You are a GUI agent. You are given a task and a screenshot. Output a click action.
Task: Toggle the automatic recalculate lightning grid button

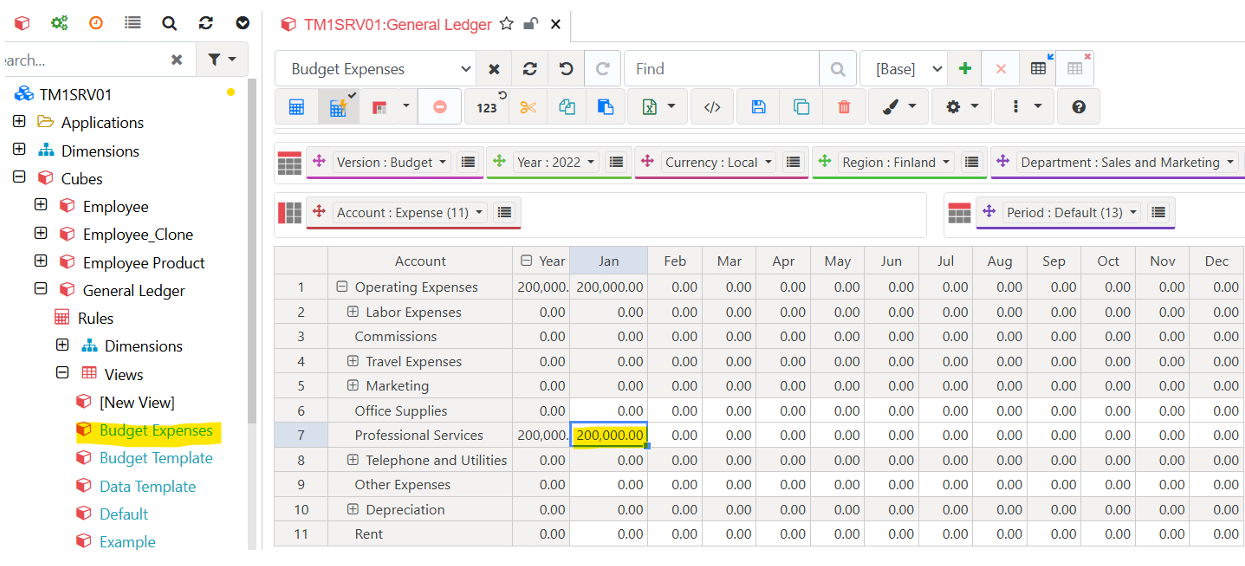(x=338, y=107)
